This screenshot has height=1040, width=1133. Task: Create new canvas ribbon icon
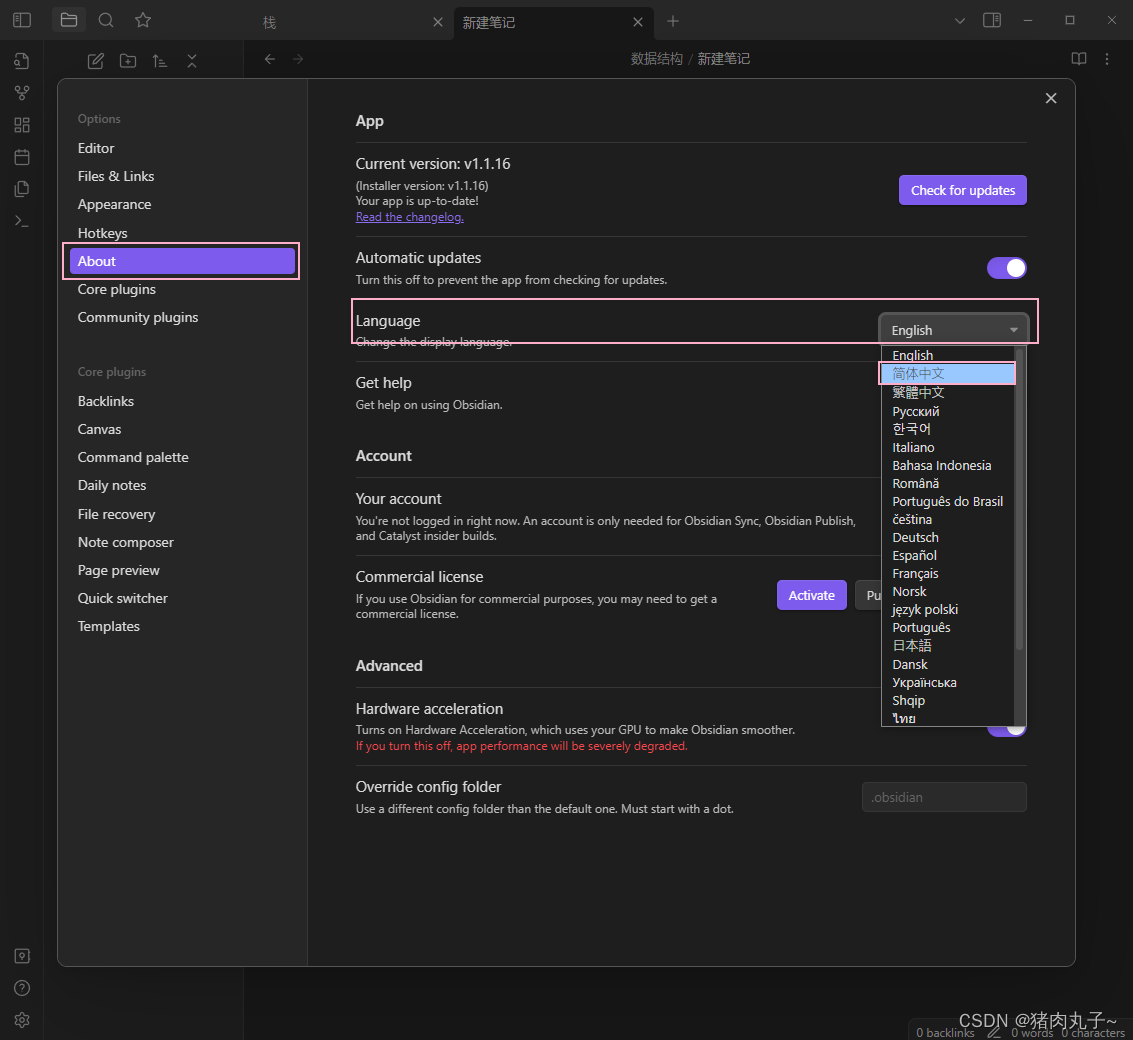click(x=22, y=125)
